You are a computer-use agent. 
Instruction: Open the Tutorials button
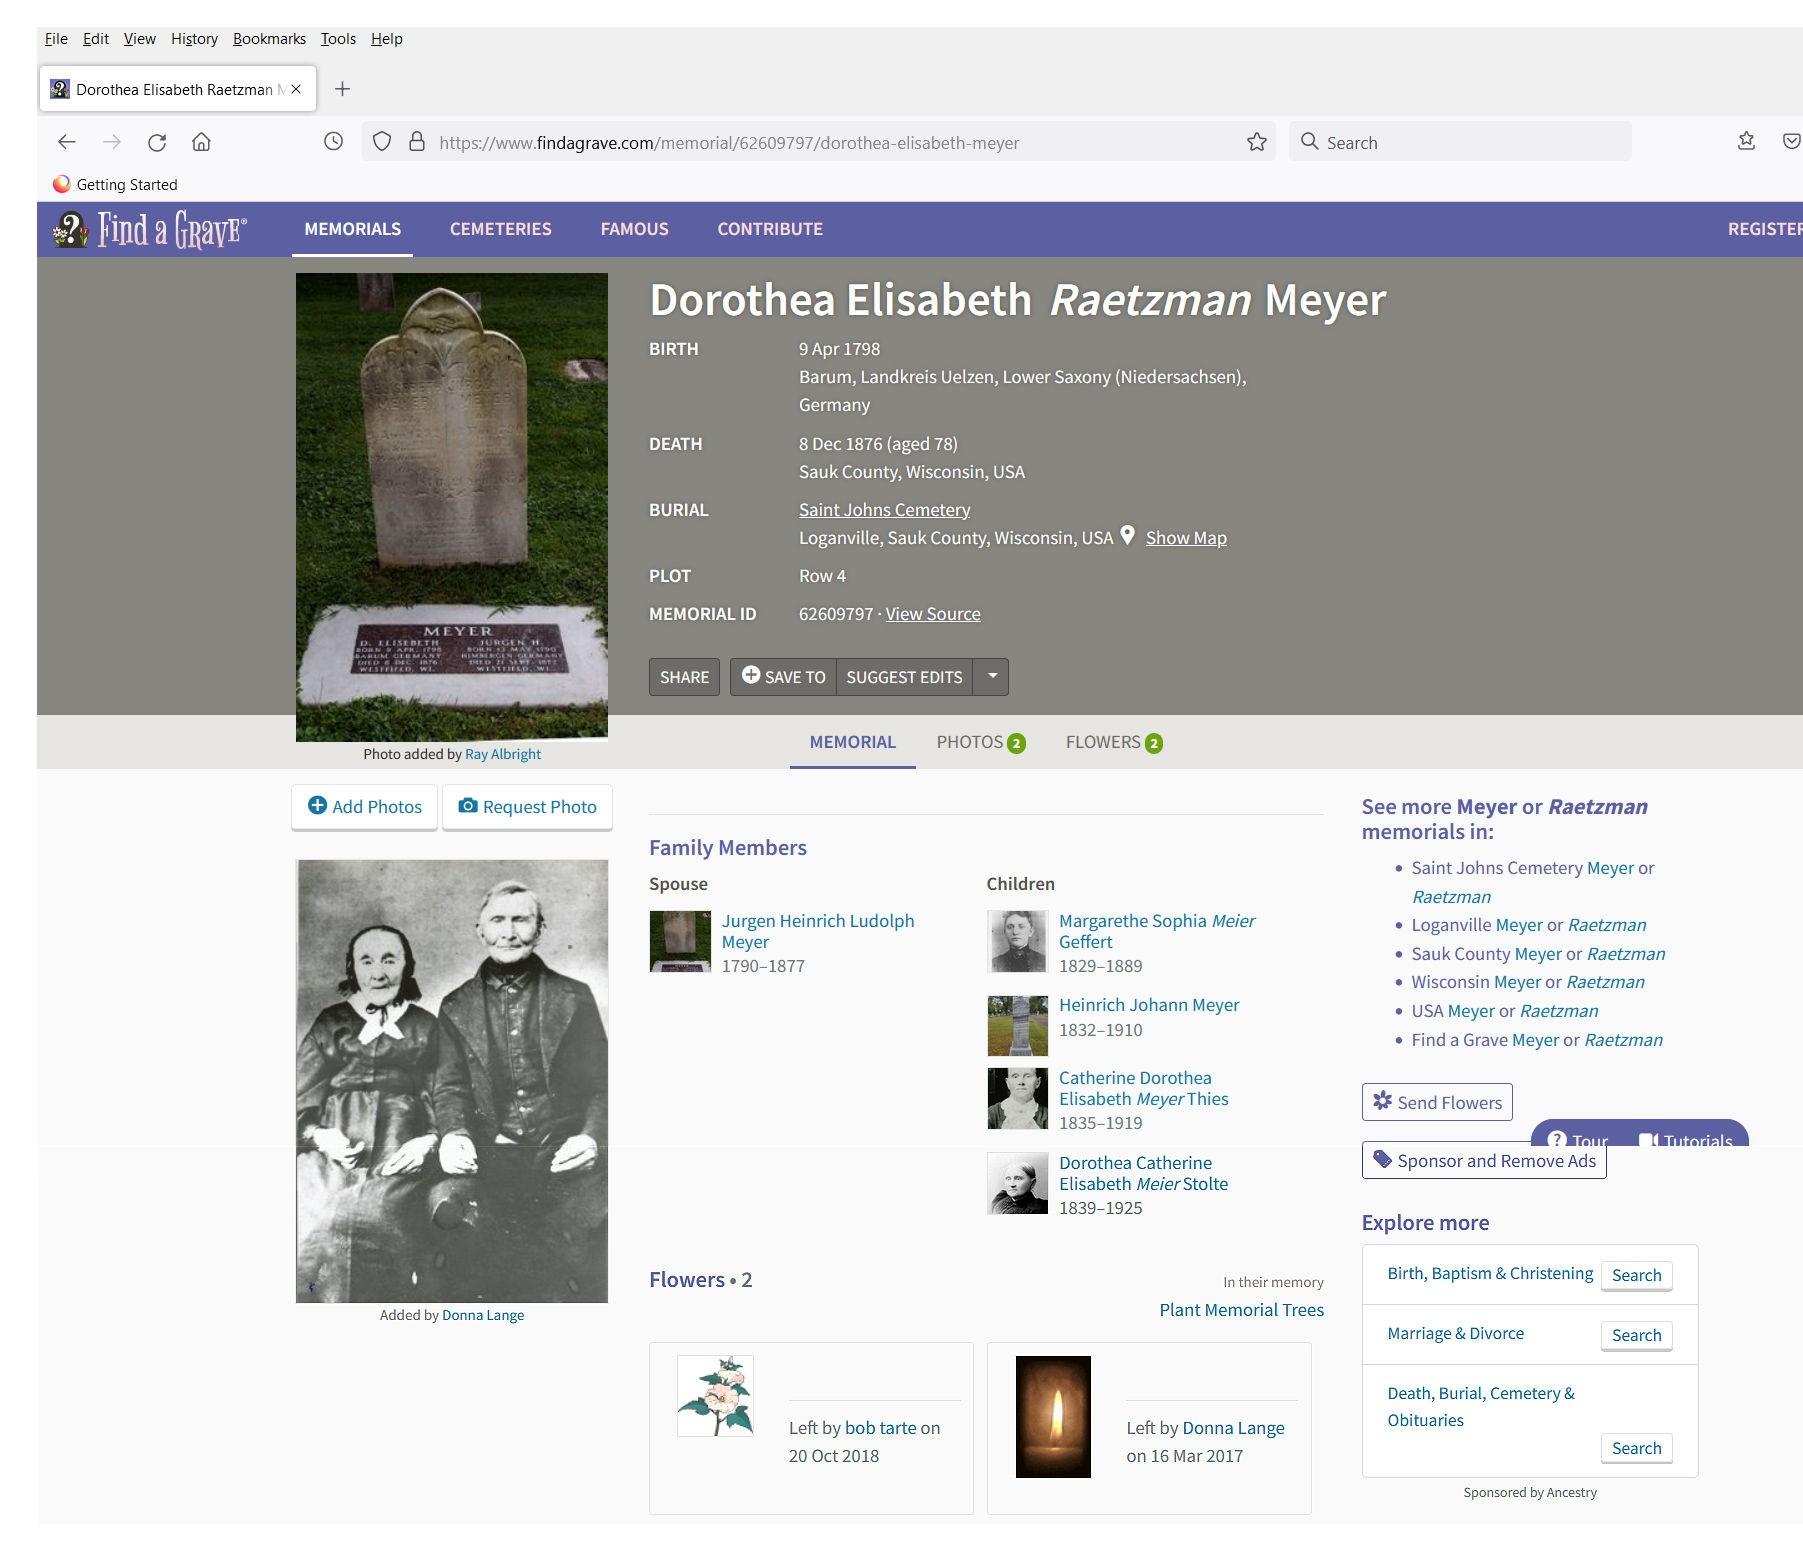(1687, 1138)
